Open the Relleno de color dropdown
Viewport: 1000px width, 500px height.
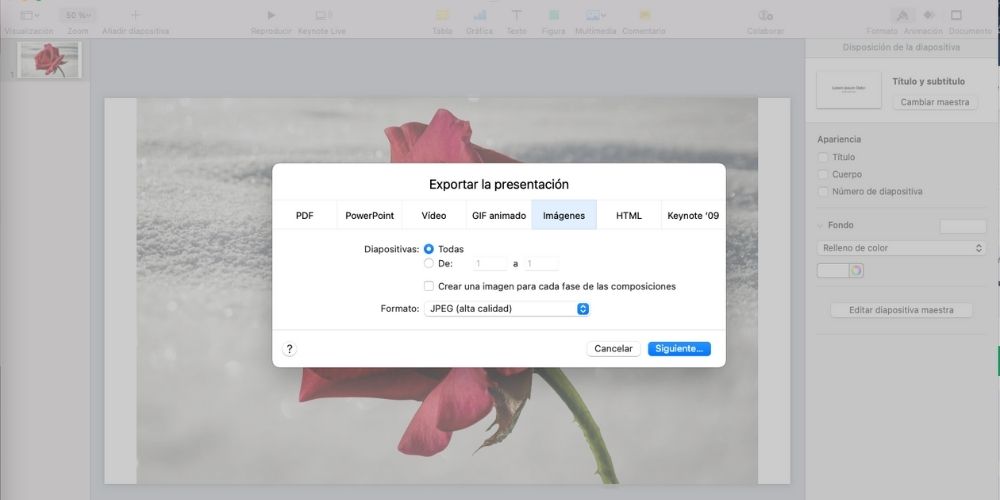pyautogui.click(x=901, y=248)
